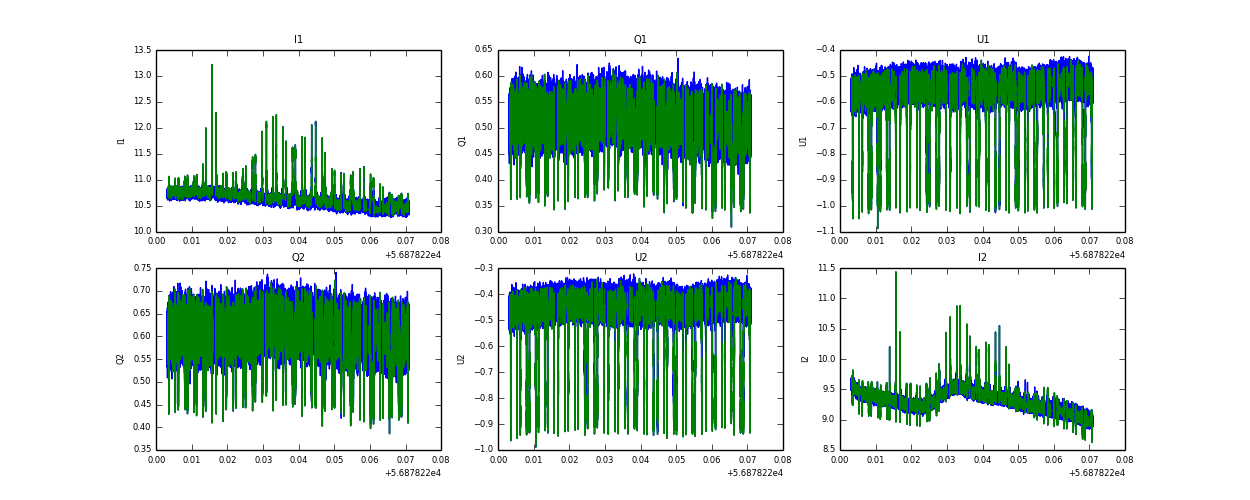
Task: Click the I2 subplot title
Action: coord(982,258)
